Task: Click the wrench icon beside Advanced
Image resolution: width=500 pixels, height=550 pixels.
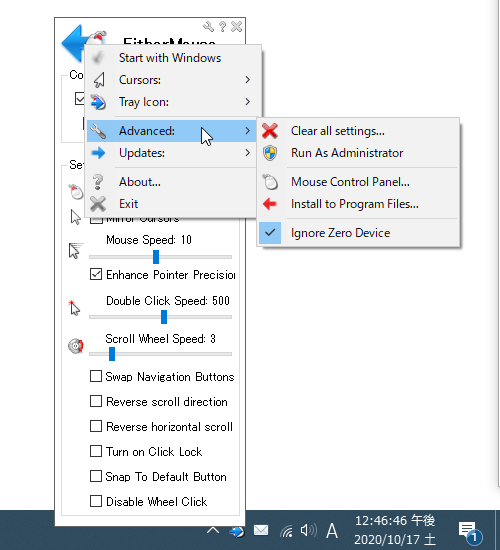Action: 98,131
